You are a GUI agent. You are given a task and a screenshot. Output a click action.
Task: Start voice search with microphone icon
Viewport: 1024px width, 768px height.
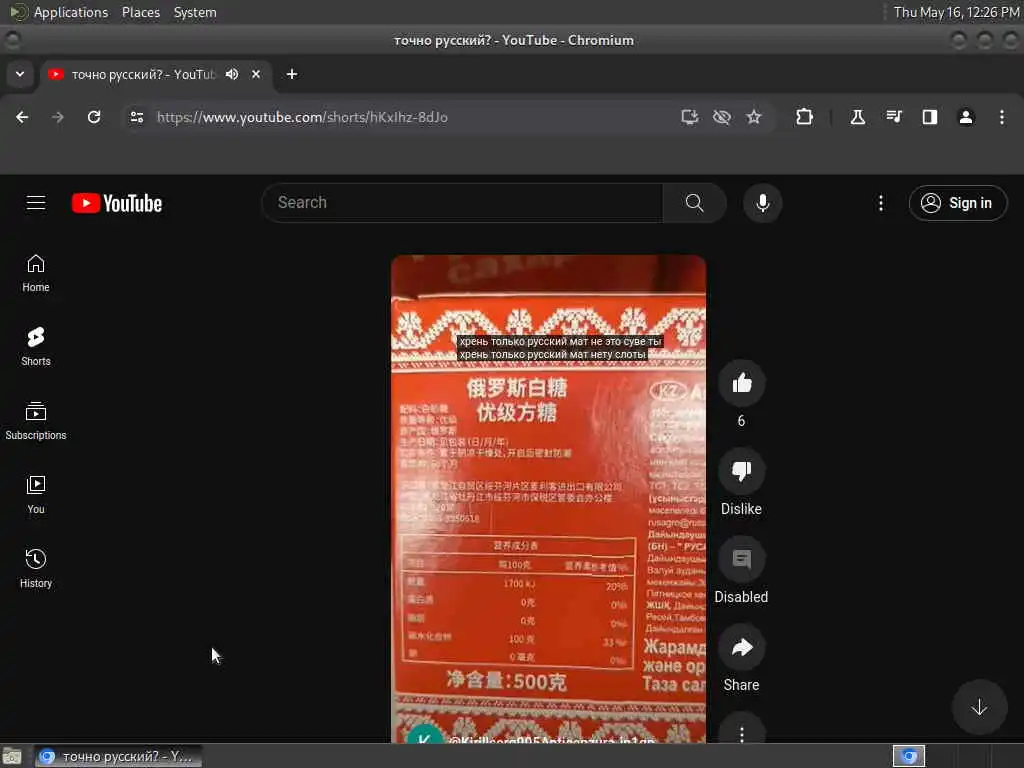(762, 203)
